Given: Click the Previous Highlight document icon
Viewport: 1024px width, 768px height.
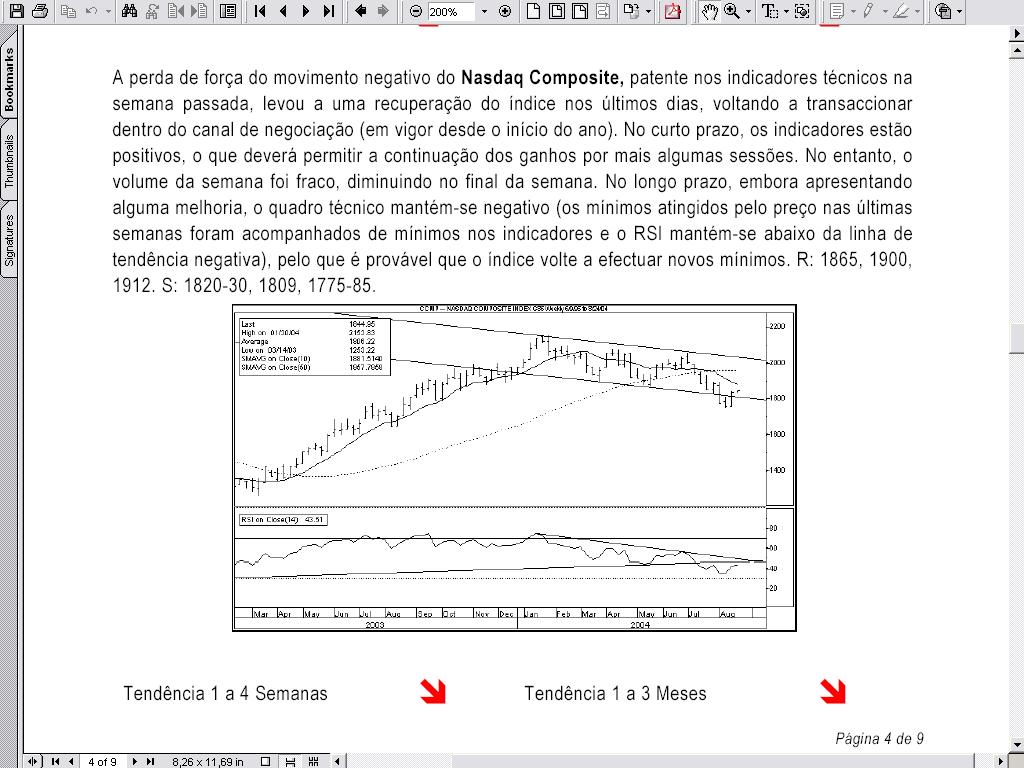Looking at the screenshot, I should tap(174, 10).
